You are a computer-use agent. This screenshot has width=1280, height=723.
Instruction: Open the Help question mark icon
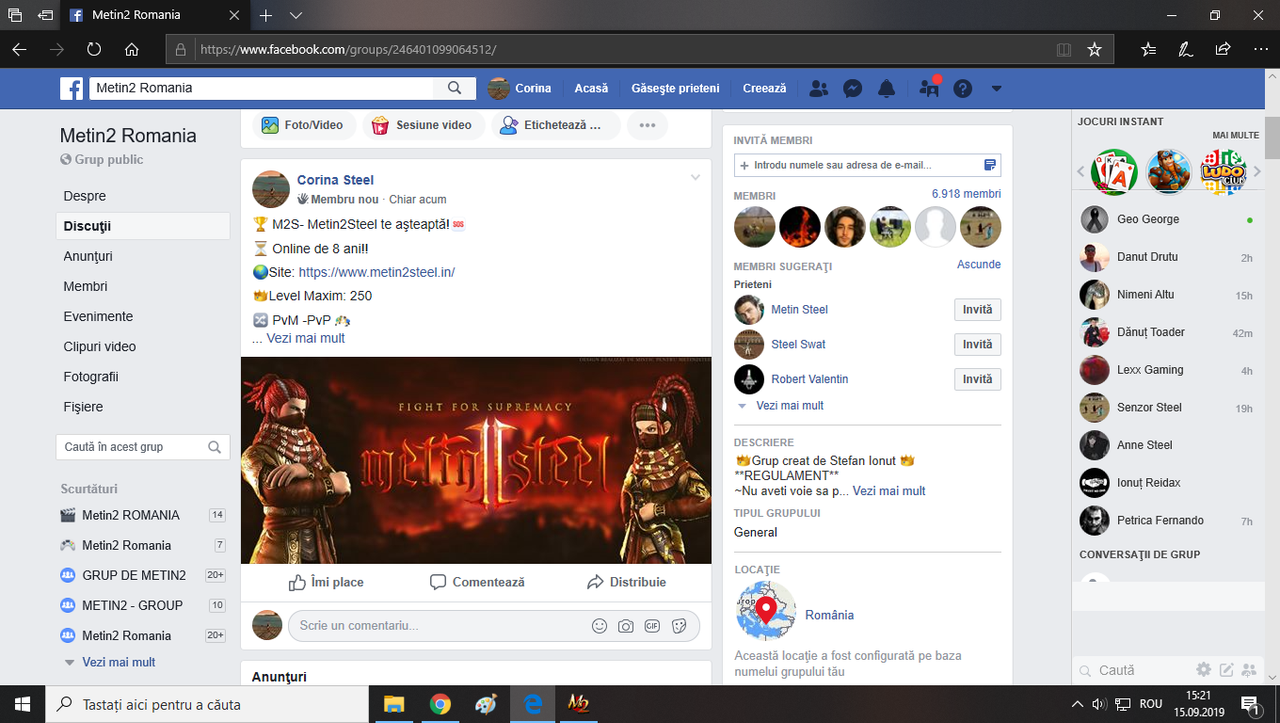[963, 88]
